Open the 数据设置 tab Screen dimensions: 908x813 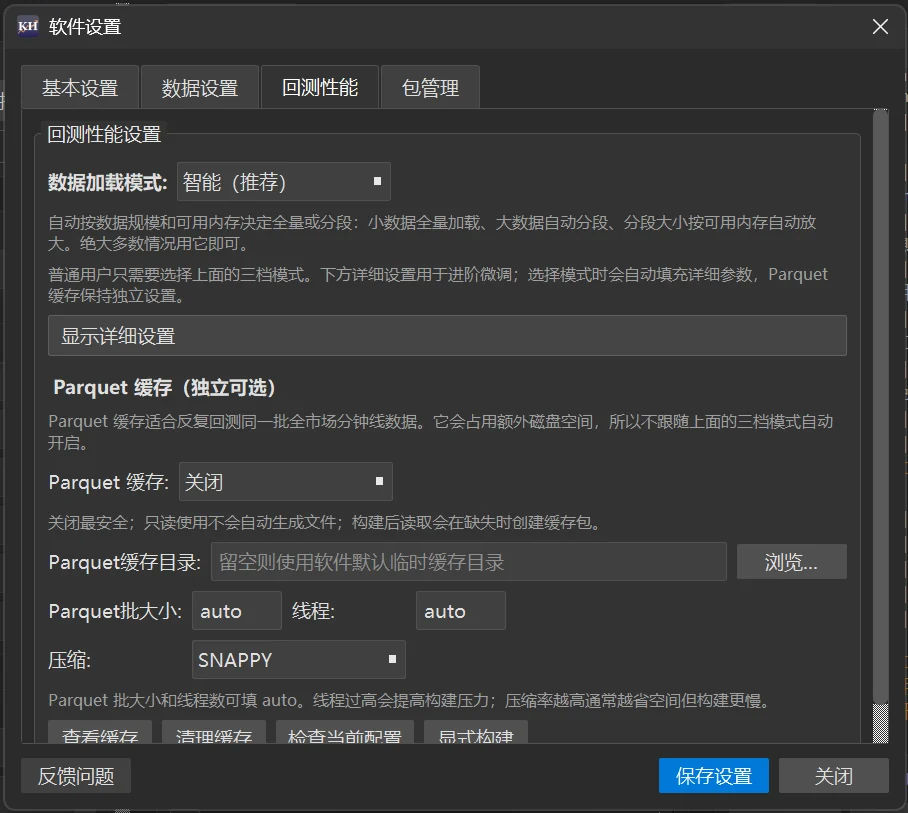[x=200, y=87]
